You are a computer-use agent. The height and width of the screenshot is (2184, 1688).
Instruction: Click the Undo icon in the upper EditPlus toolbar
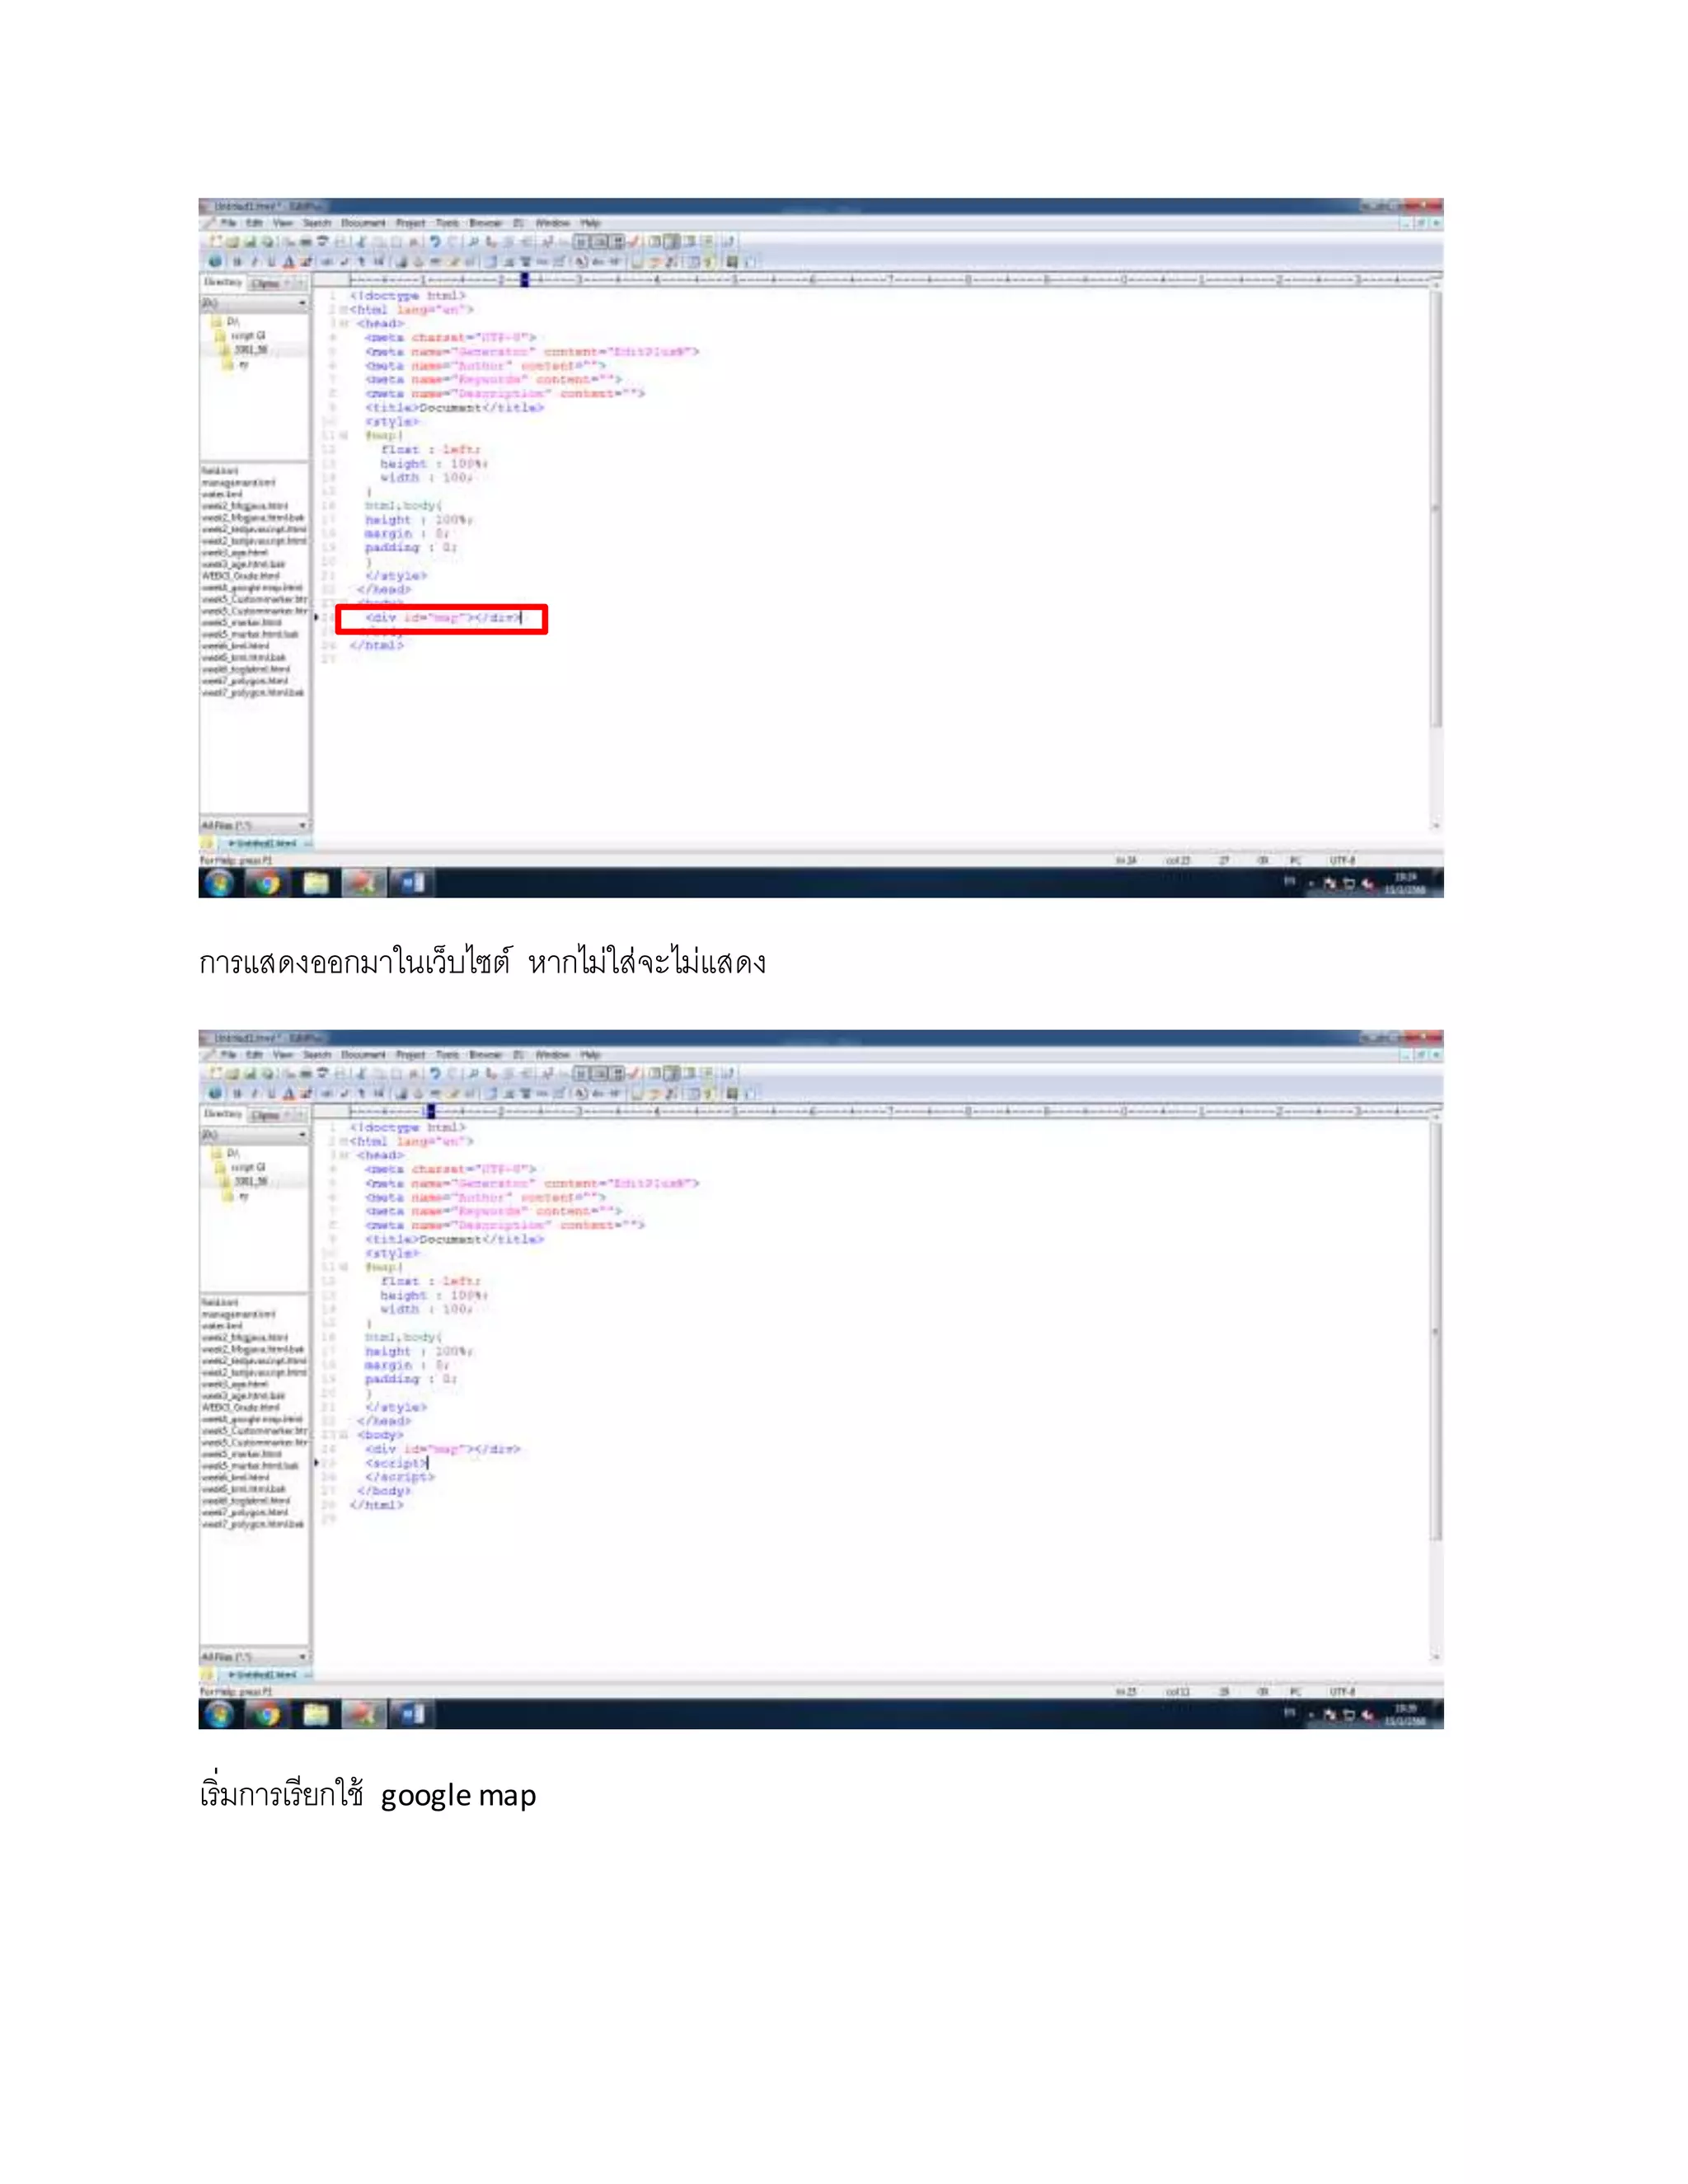[x=434, y=241]
